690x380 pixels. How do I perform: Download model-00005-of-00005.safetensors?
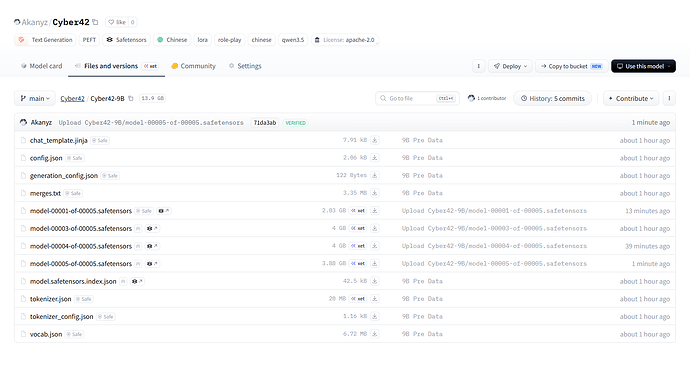[374, 263]
